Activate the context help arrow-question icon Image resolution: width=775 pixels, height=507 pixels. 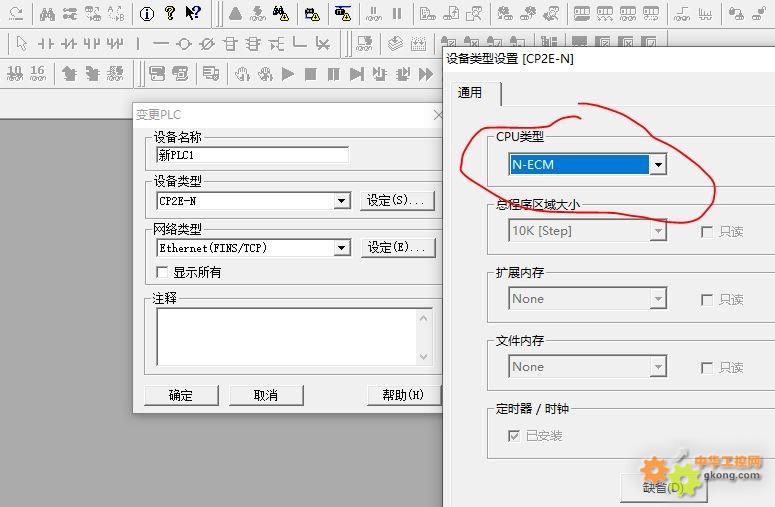point(193,13)
